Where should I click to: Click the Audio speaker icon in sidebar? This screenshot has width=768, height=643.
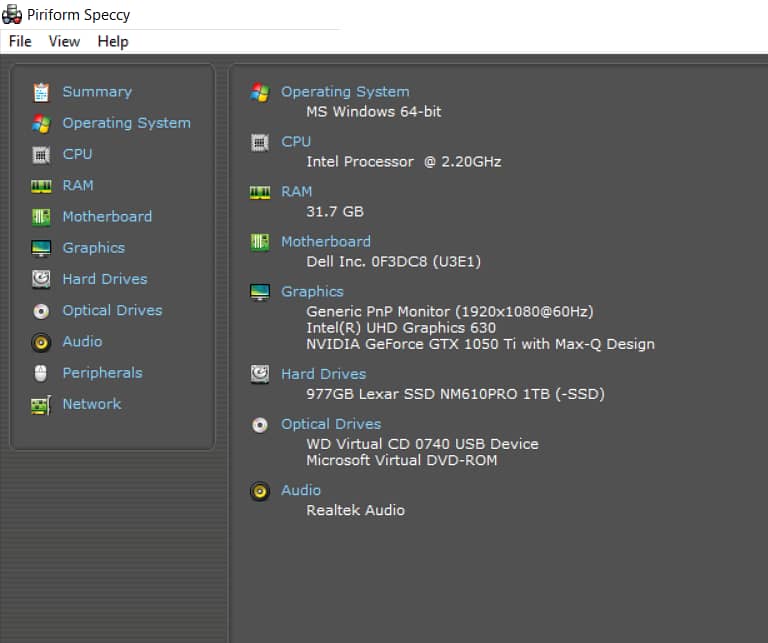click(x=41, y=342)
